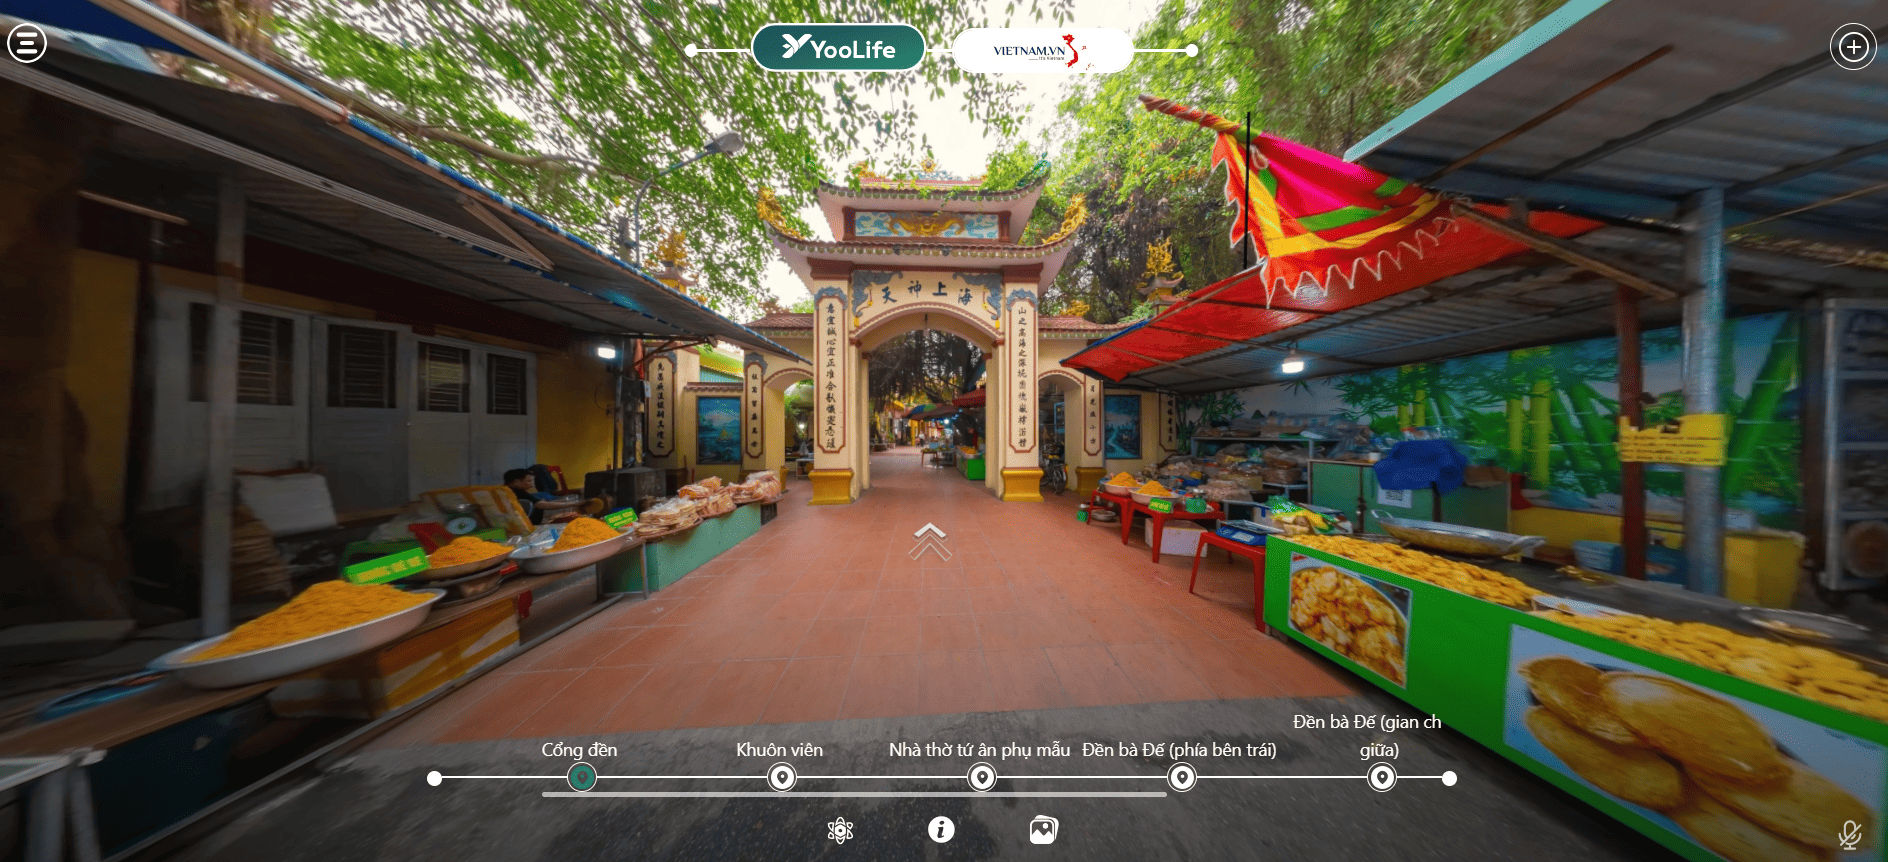1888x862 pixels.
Task: Open the photo gallery icon
Action: [x=1043, y=830]
